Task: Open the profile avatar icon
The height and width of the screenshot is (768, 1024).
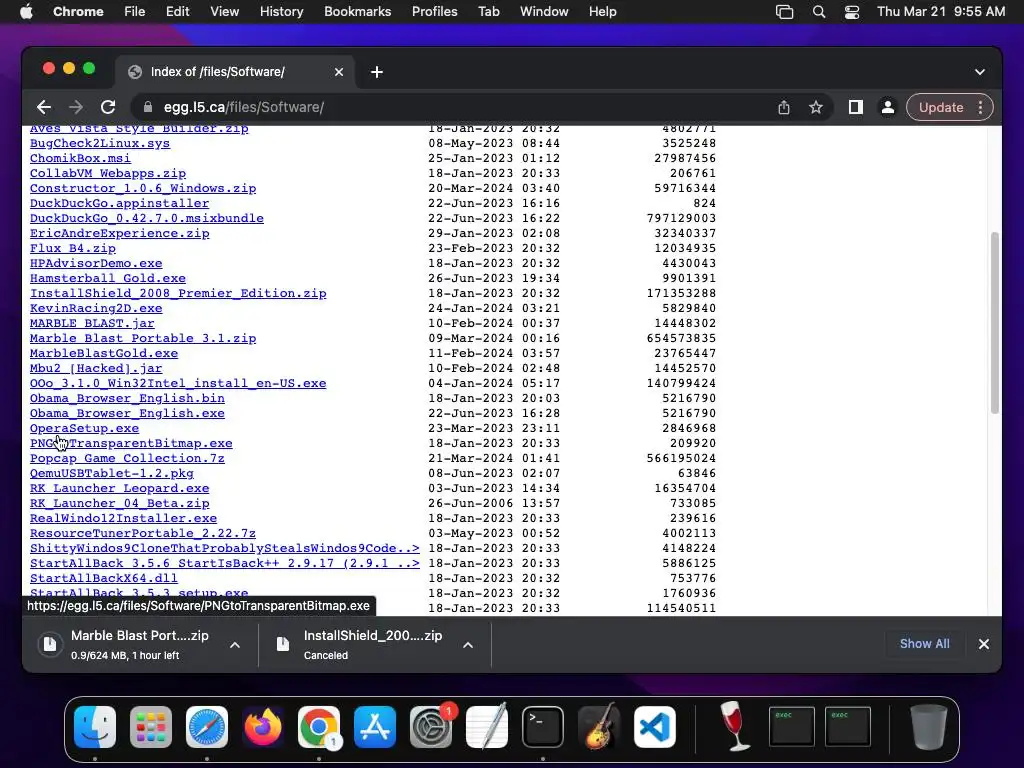Action: coord(888,107)
